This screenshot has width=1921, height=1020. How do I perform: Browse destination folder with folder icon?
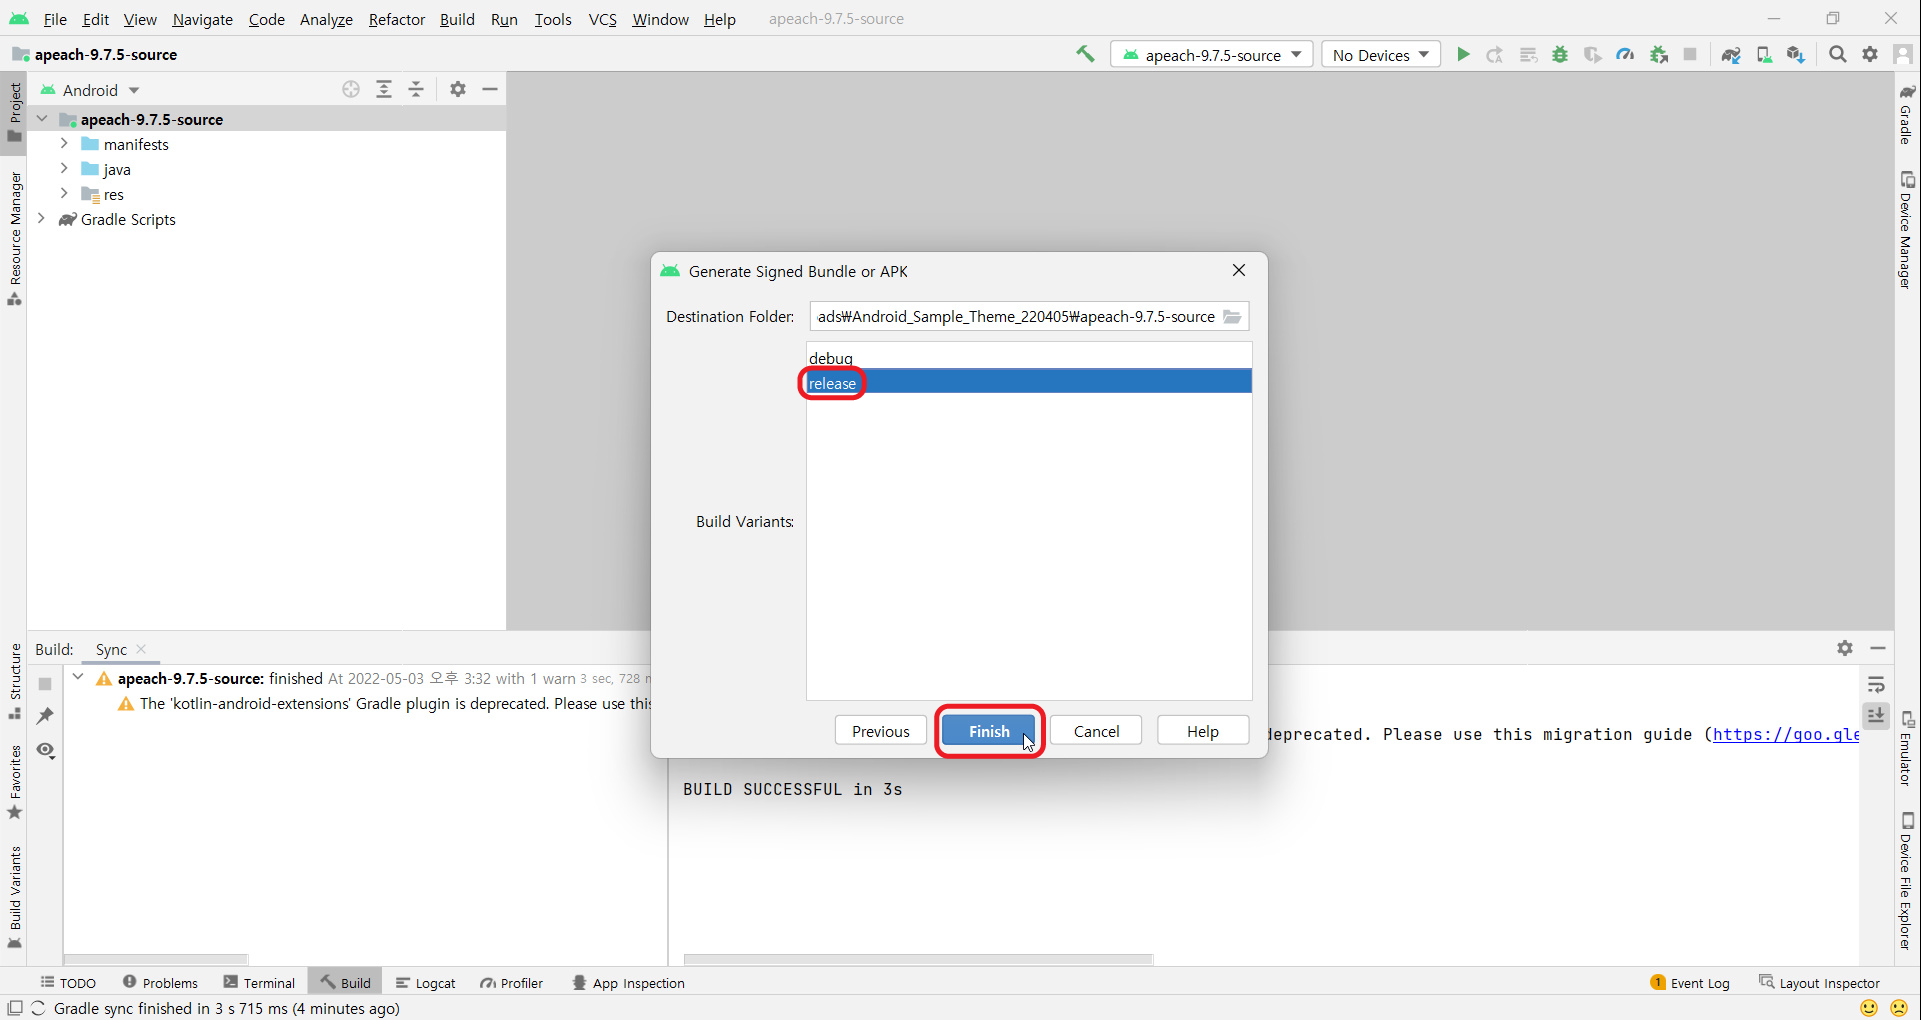point(1233,317)
